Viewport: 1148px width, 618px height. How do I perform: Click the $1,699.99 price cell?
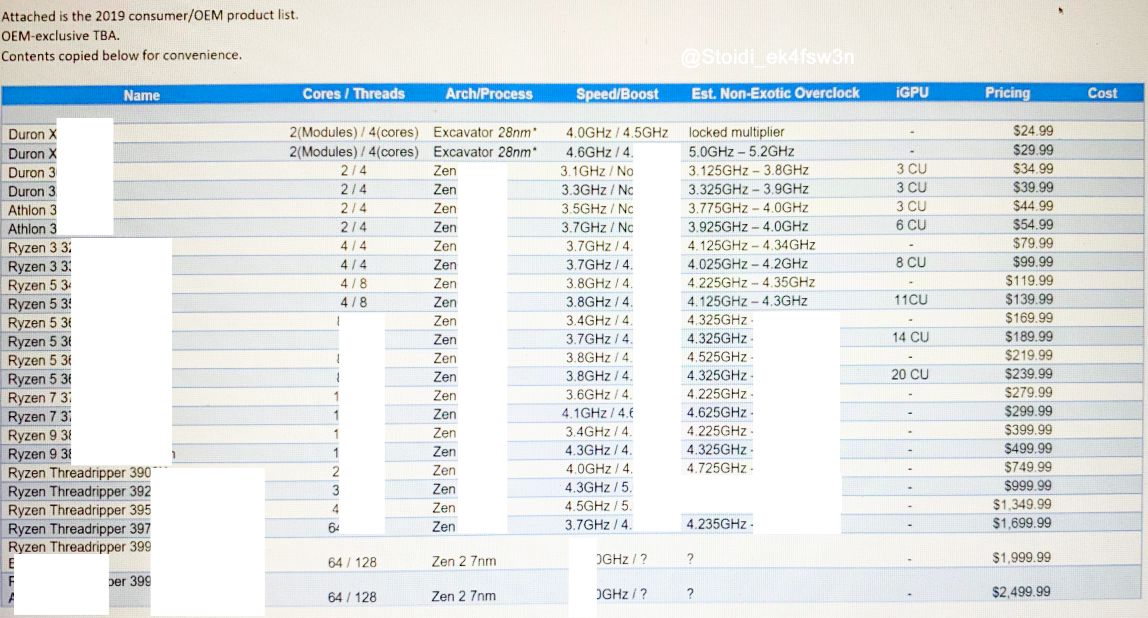1022,523
